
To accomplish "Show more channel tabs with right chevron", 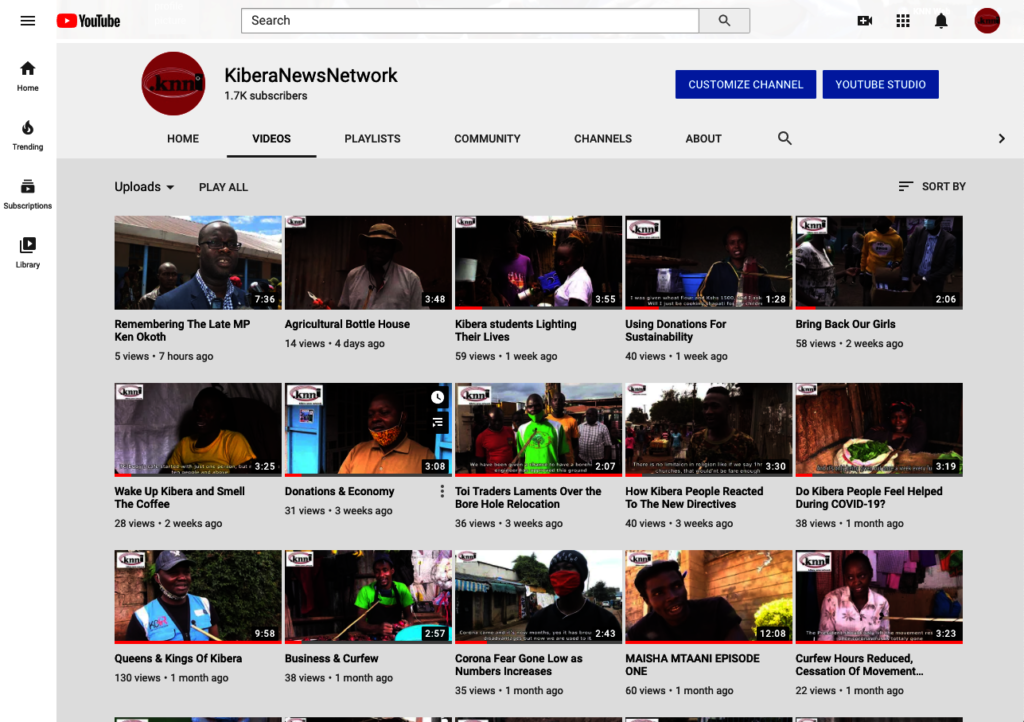I will coord(1001,138).
